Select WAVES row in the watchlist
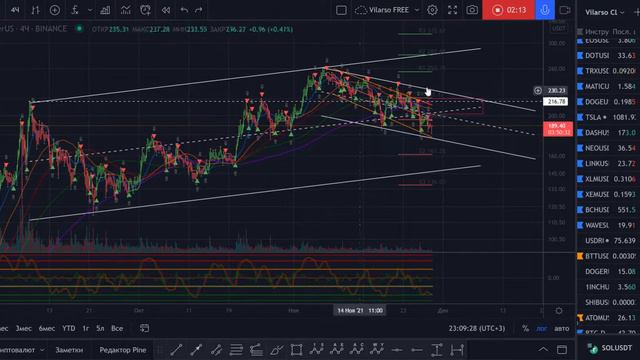The width and height of the screenshot is (640, 360). tap(608, 225)
